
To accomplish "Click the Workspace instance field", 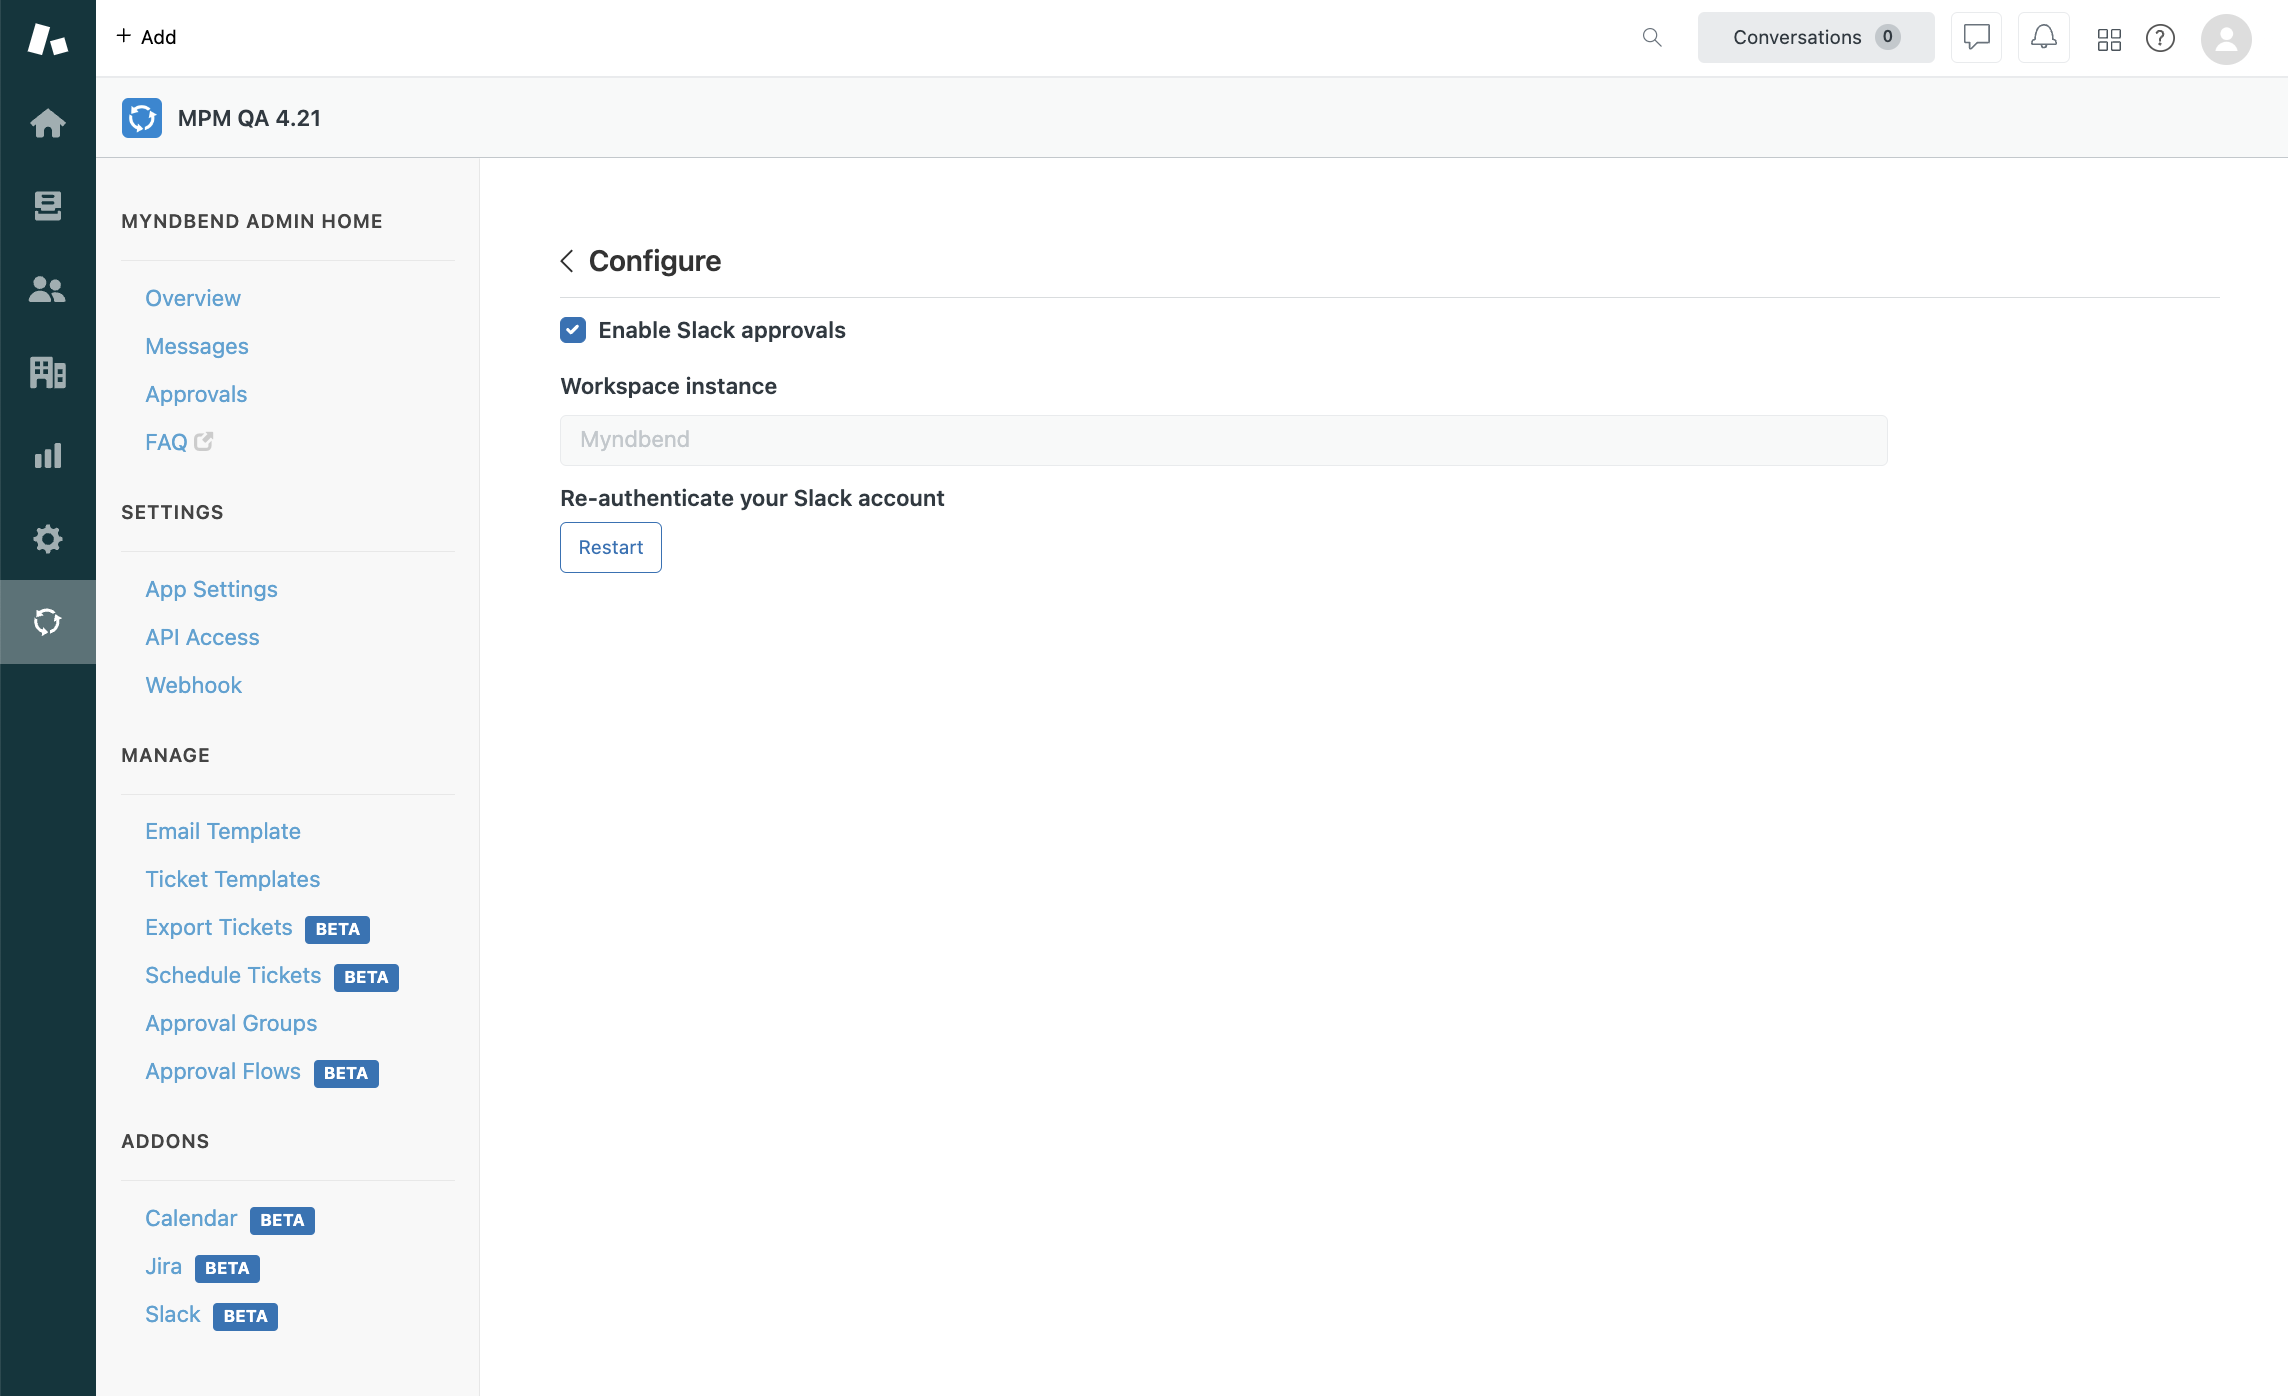I will 1224,440.
